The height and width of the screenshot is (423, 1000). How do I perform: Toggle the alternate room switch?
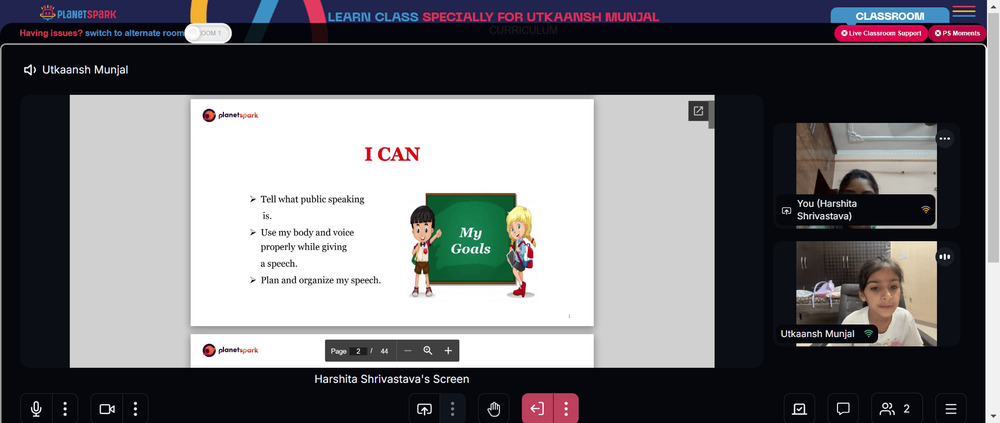coord(208,33)
